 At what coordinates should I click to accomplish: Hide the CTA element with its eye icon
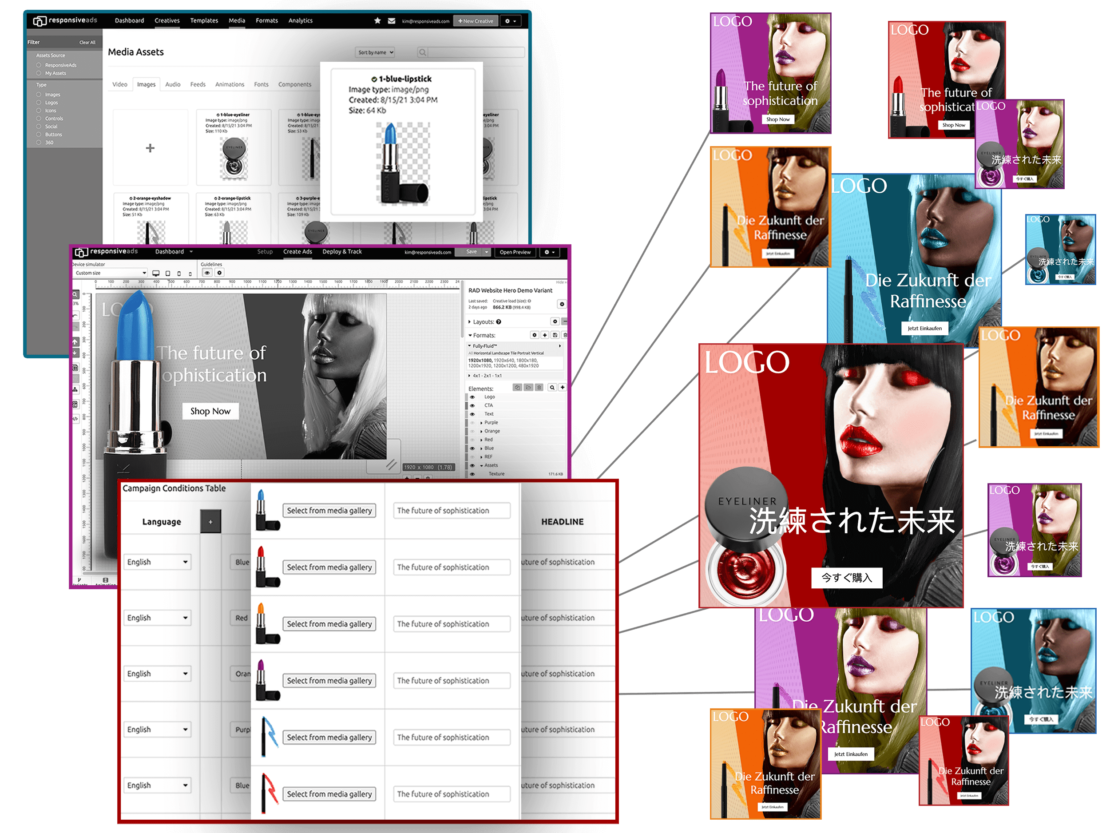[x=473, y=406]
